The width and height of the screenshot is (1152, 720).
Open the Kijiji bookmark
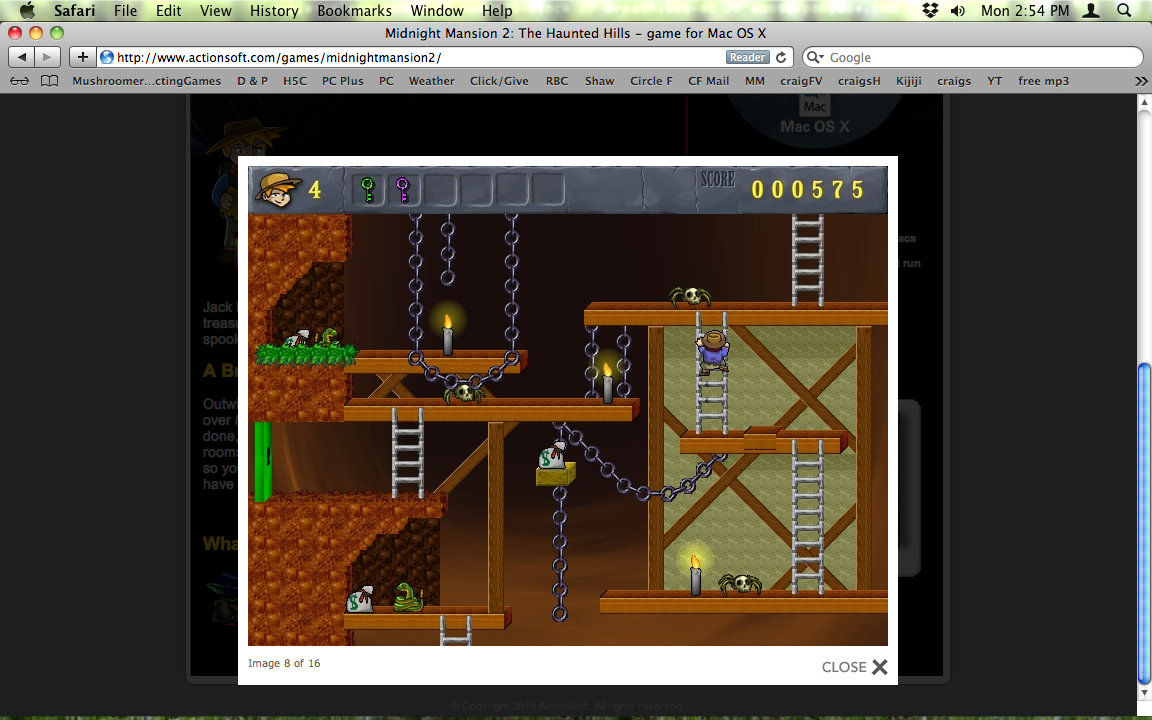[x=909, y=81]
